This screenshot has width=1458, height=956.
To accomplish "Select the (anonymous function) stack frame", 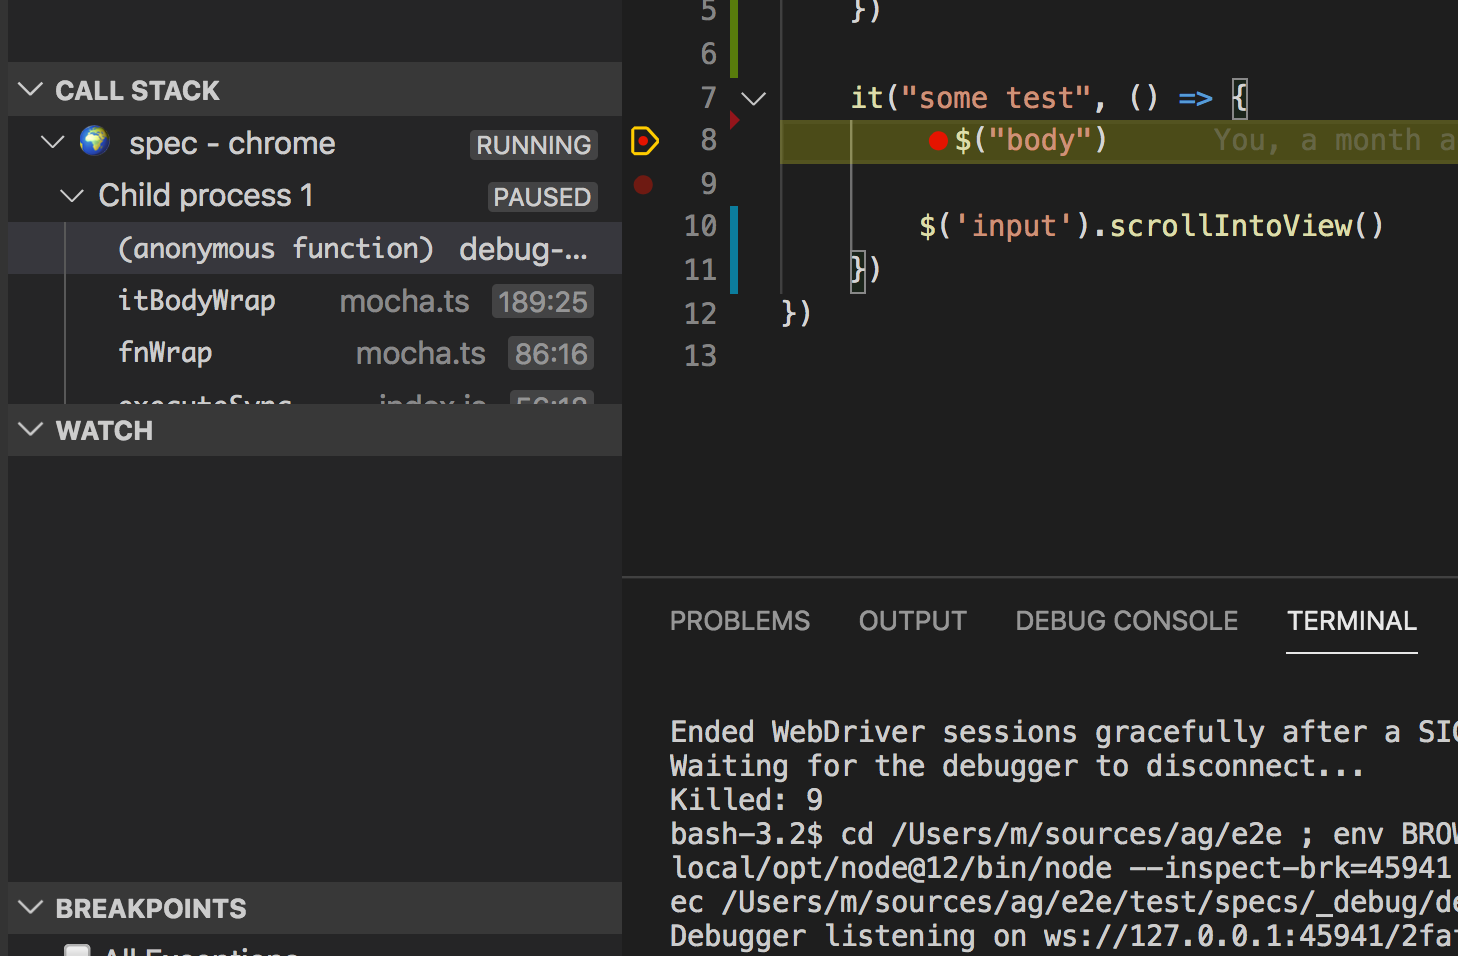I will pyautogui.click(x=315, y=248).
